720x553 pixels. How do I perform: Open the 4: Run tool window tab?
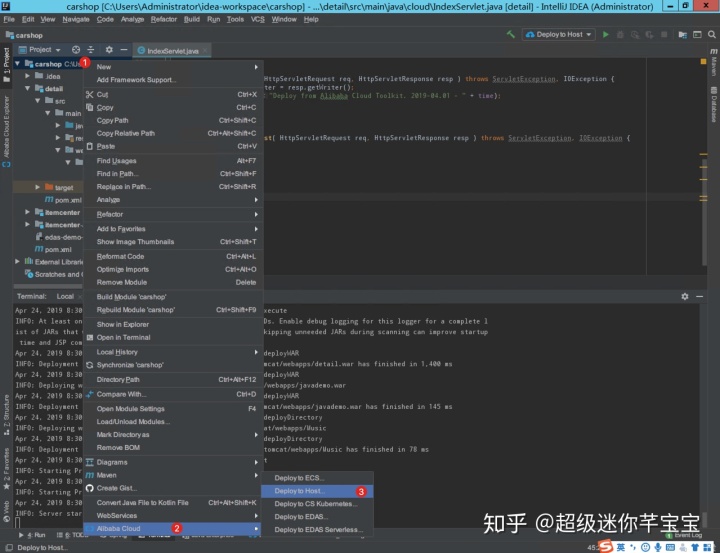pos(32,535)
